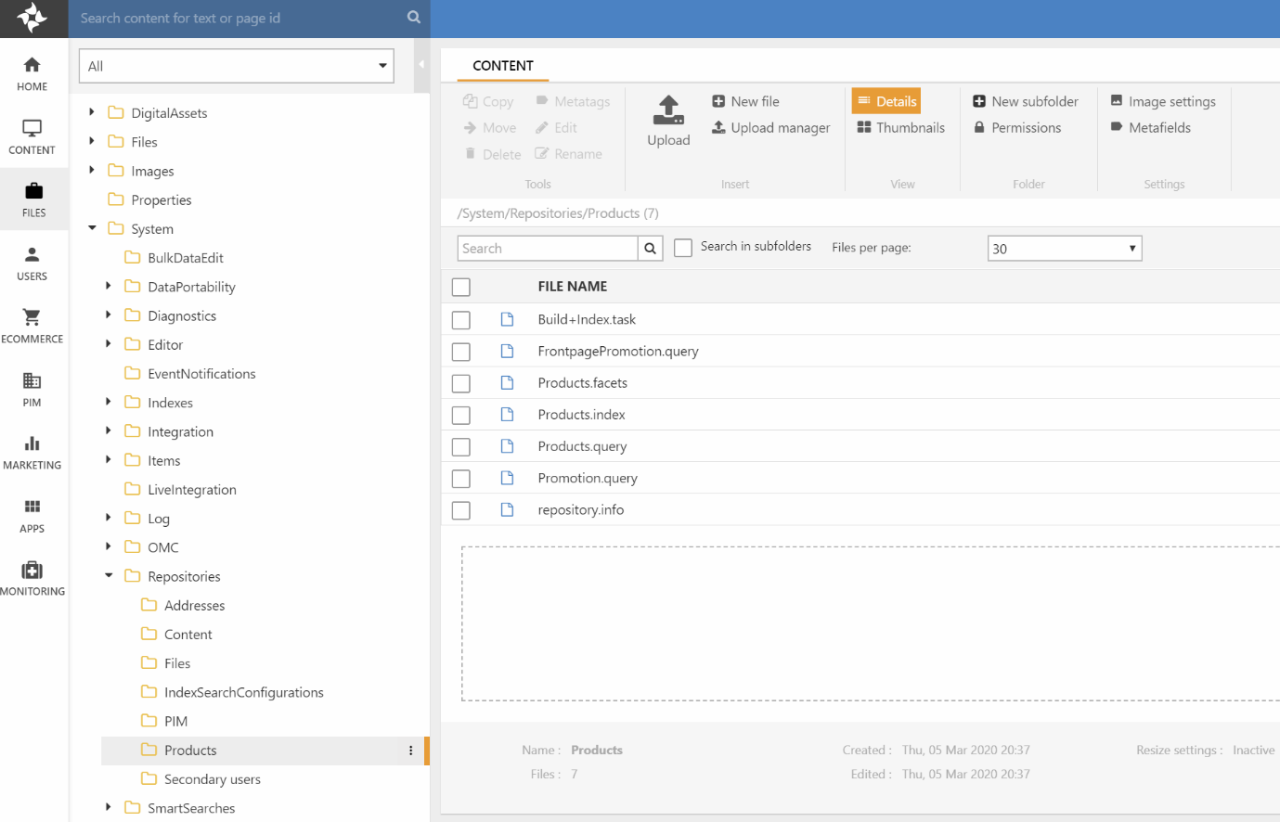Image resolution: width=1280 pixels, height=822 pixels.
Task: Switch to Thumbnails view
Action: point(900,128)
